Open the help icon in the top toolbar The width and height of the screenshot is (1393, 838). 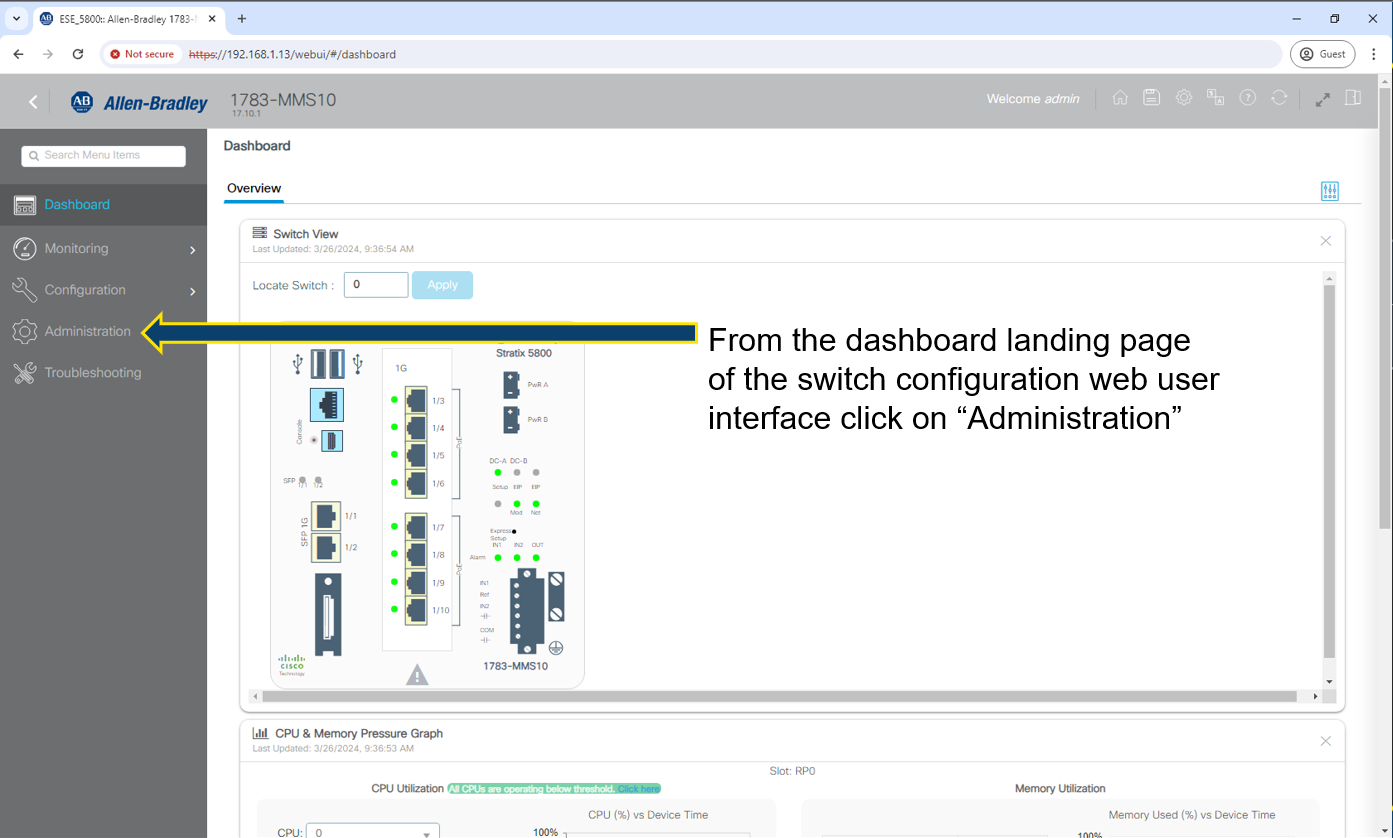coord(1248,98)
